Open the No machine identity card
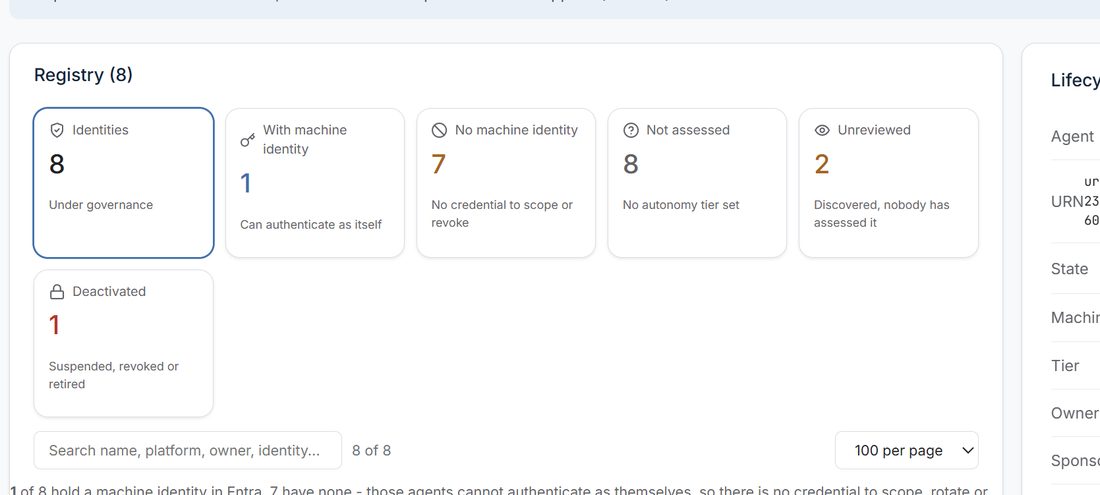1100x495 pixels. (x=506, y=183)
